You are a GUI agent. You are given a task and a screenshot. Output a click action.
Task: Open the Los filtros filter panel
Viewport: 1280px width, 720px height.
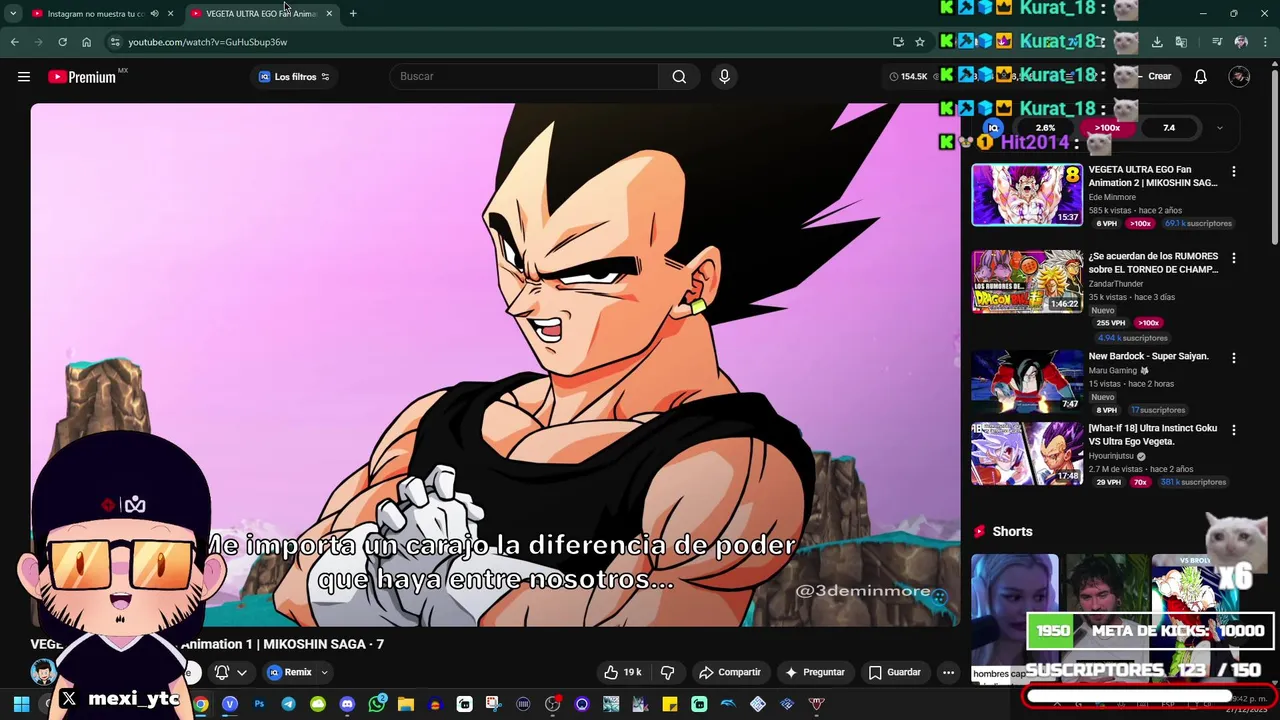point(294,77)
